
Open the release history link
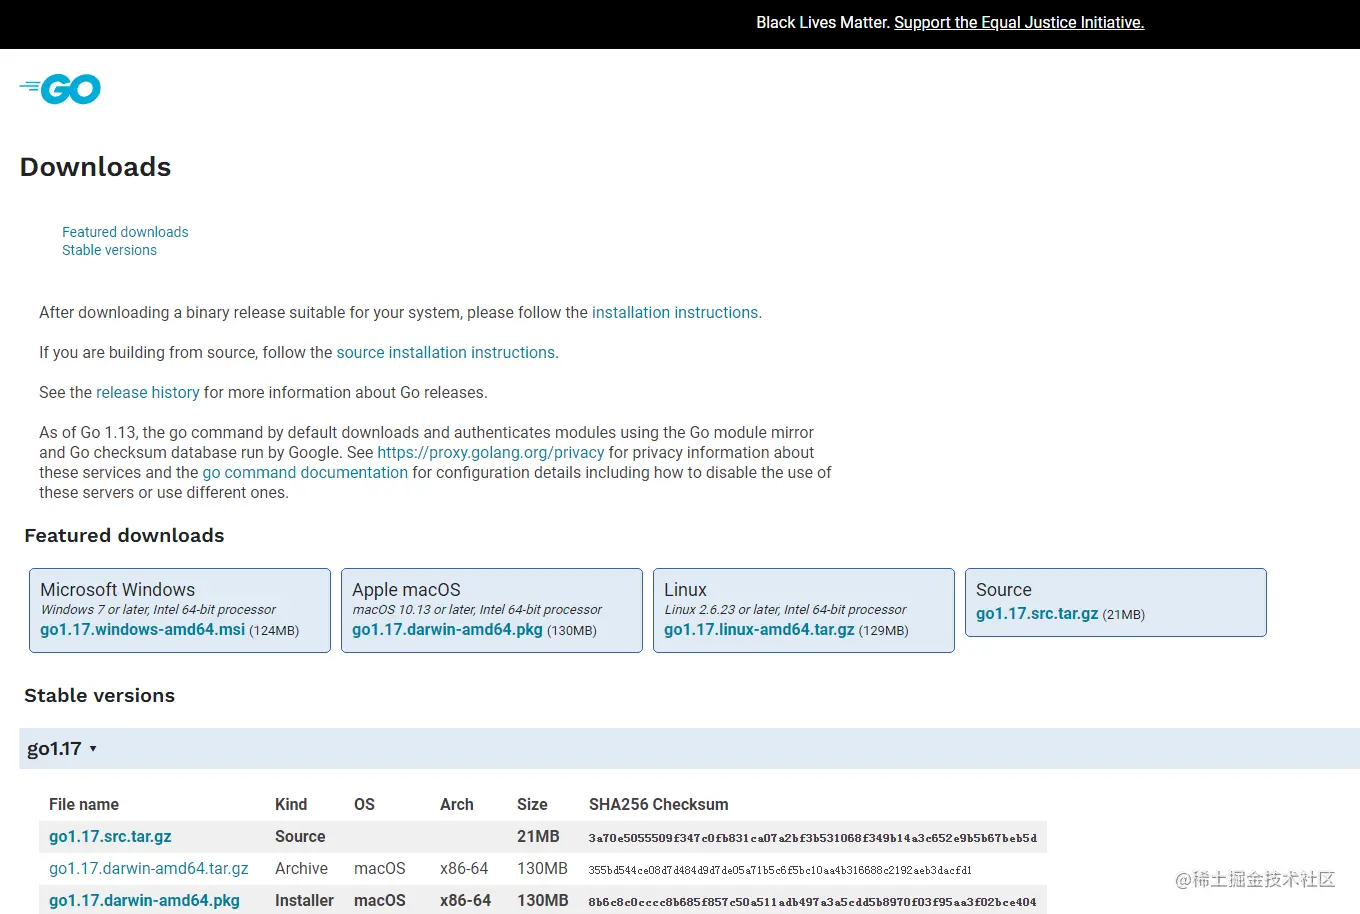[148, 392]
